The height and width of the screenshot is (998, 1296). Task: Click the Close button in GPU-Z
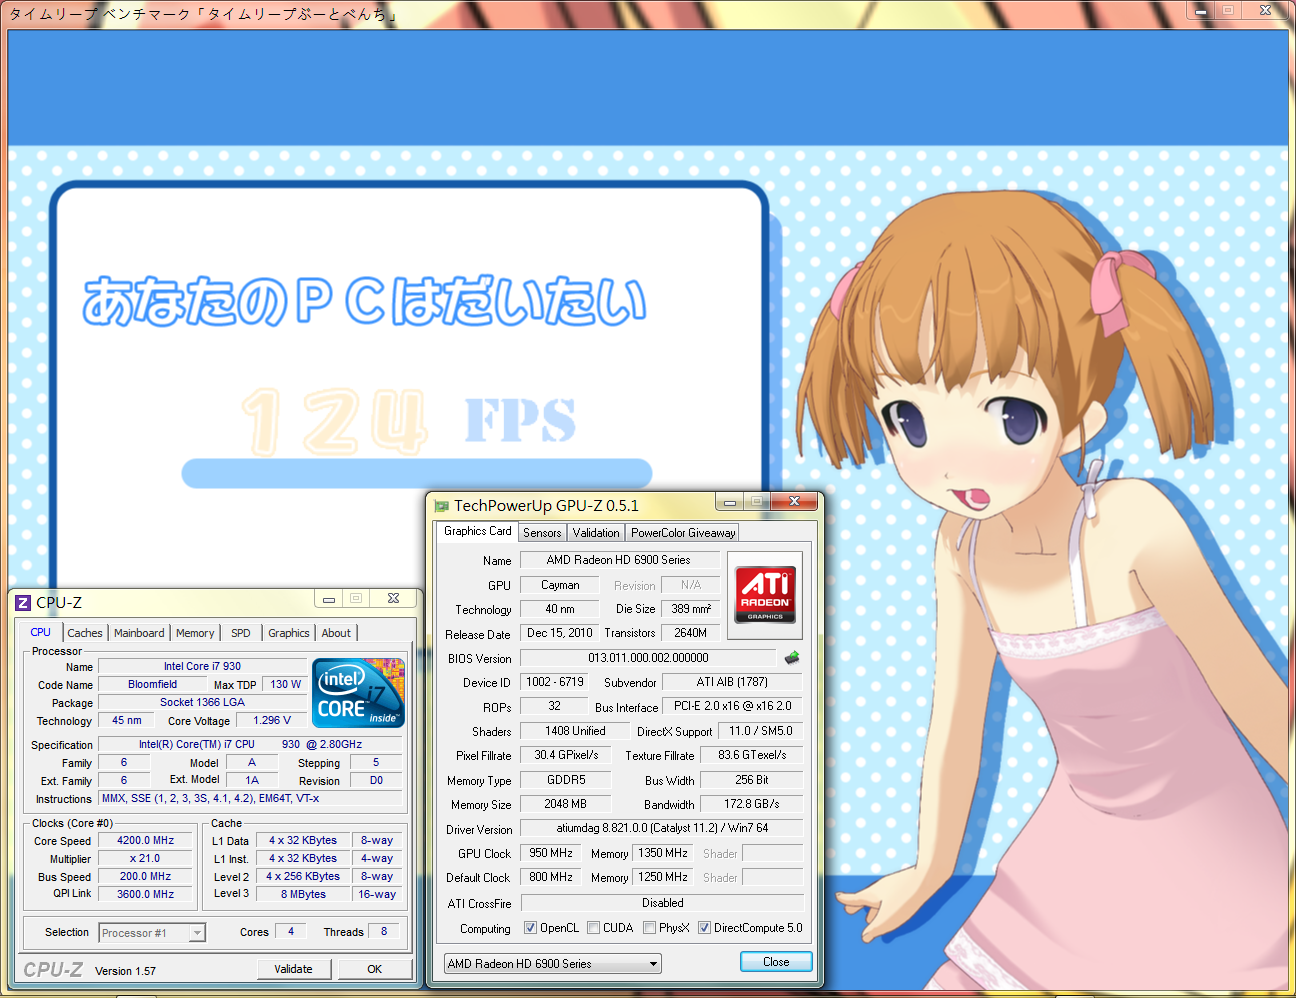776,962
